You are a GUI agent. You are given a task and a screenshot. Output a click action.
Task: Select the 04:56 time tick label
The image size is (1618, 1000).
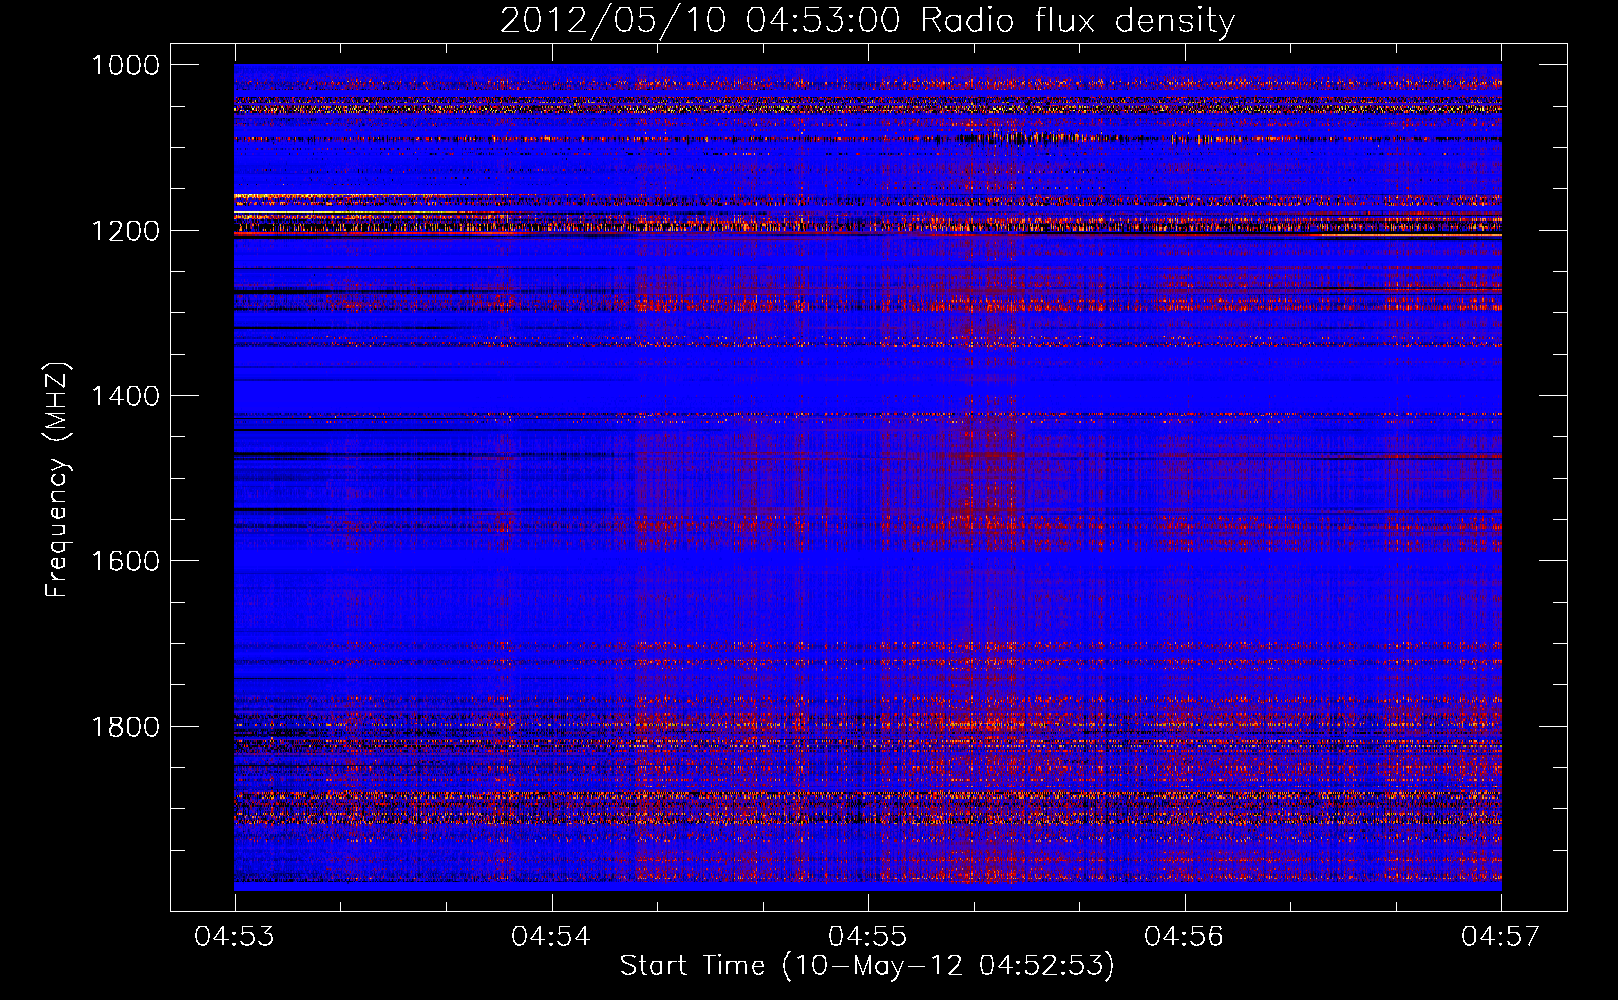1184,936
